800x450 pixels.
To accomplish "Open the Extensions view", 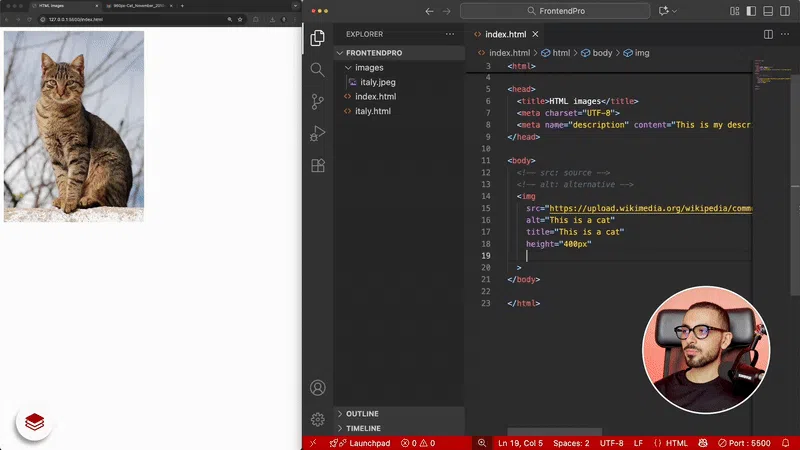I will point(318,165).
